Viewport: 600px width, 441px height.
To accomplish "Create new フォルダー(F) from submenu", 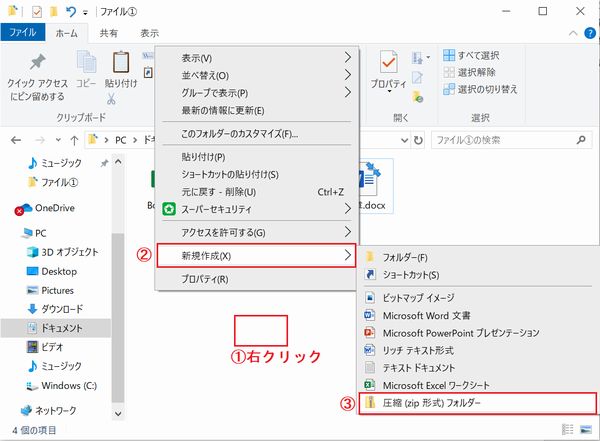I will [478, 257].
